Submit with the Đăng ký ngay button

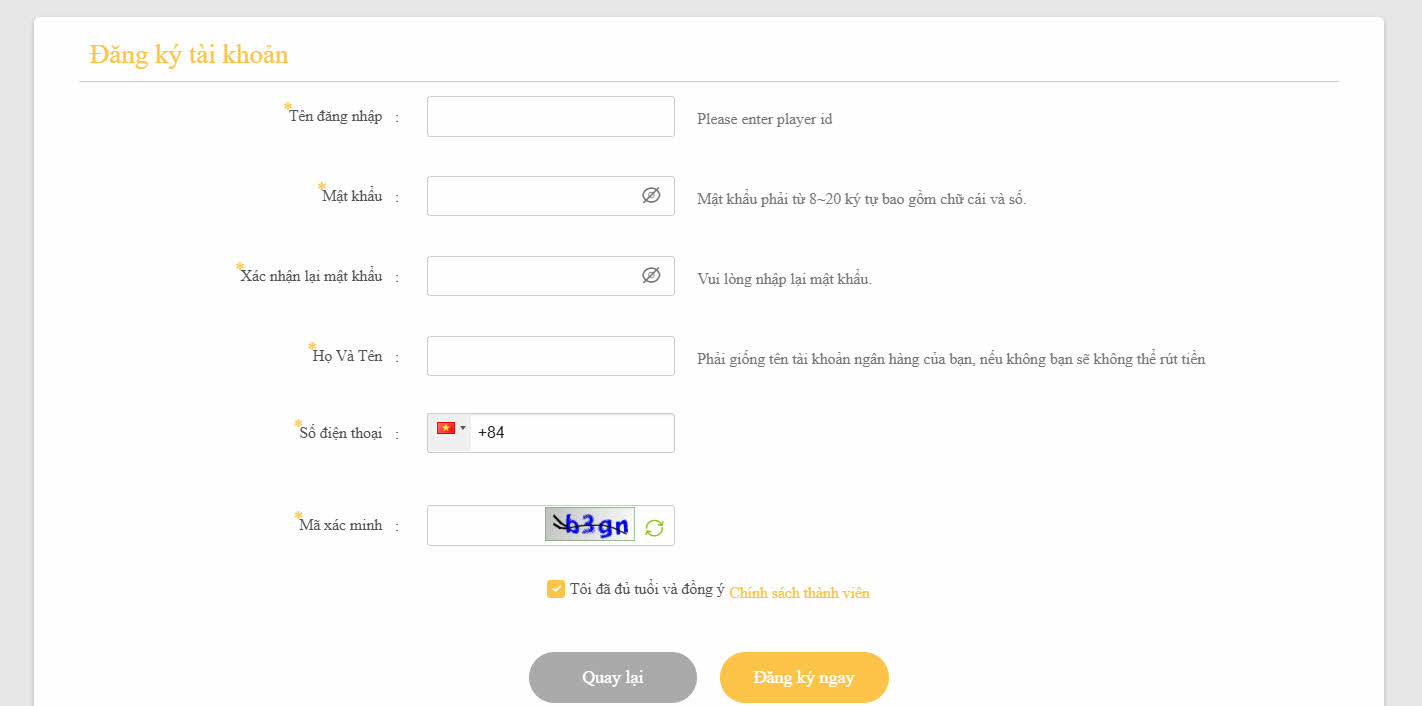804,677
